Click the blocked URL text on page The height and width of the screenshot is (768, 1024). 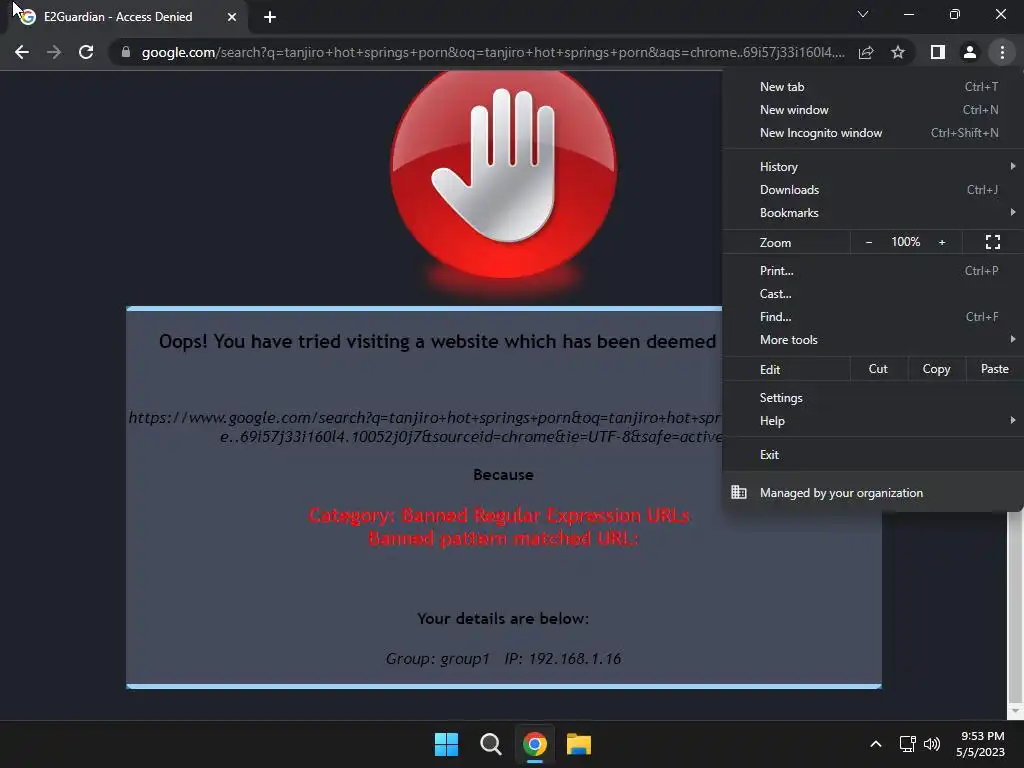coord(425,427)
